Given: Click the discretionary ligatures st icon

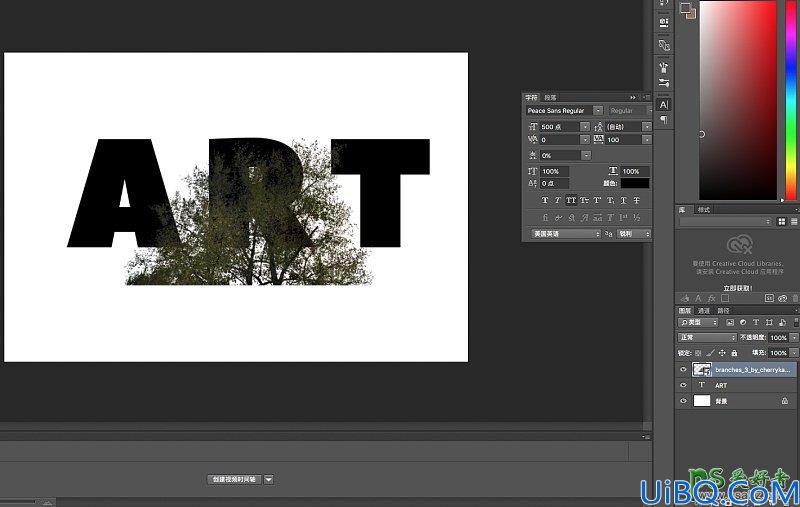Looking at the screenshot, I should (x=571, y=218).
